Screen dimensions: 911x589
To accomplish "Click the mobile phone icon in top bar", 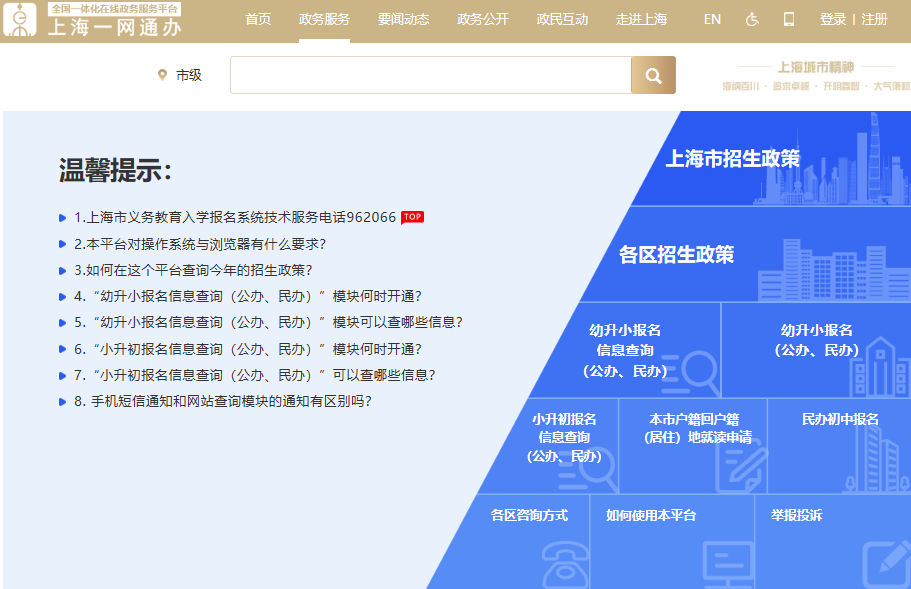I will 789,19.
